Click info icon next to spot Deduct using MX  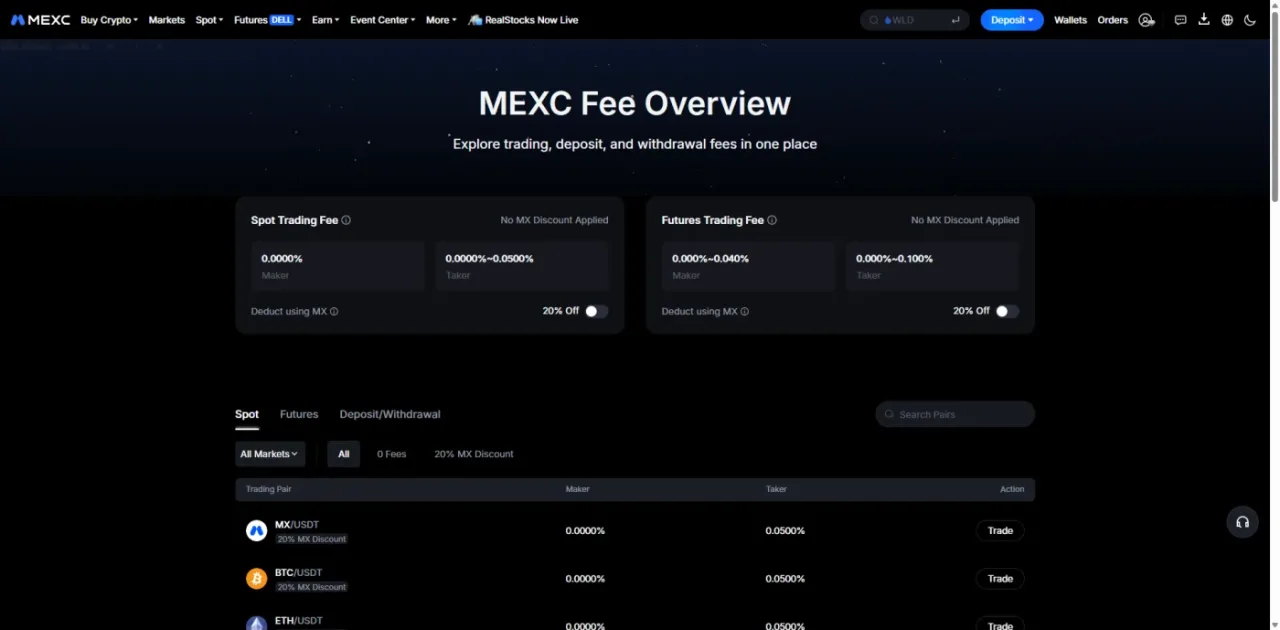pos(334,311)
